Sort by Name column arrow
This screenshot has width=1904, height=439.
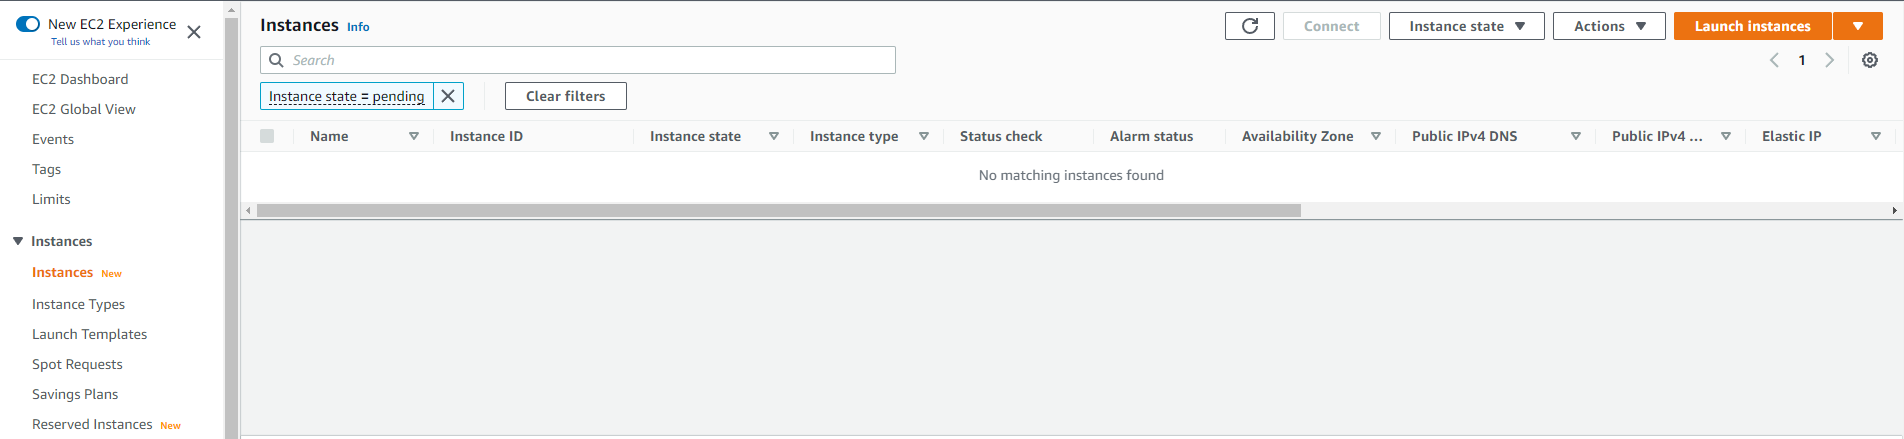pos(414,136)
